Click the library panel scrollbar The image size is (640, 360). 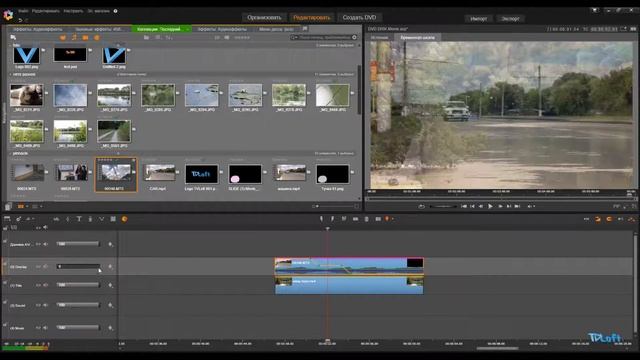(359, 90)
